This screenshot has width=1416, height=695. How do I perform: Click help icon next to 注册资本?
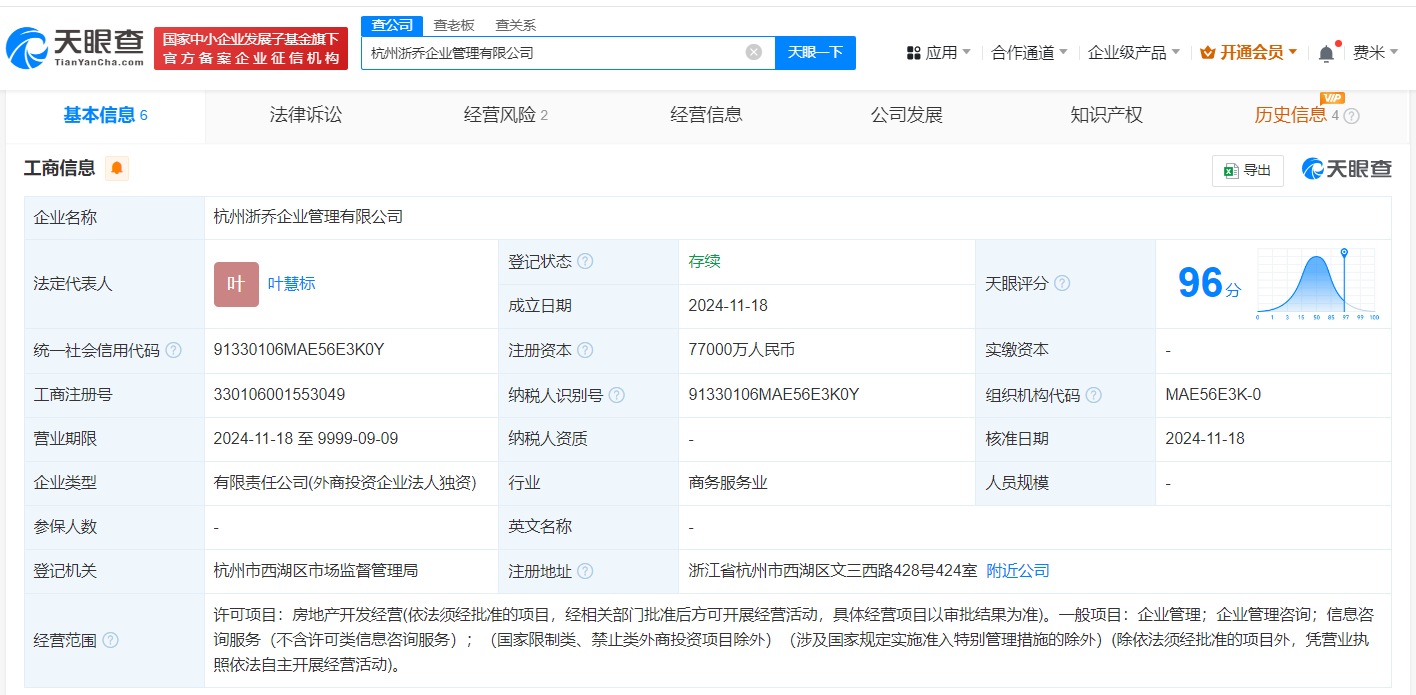pyautogui.click(x=585, y=350)
